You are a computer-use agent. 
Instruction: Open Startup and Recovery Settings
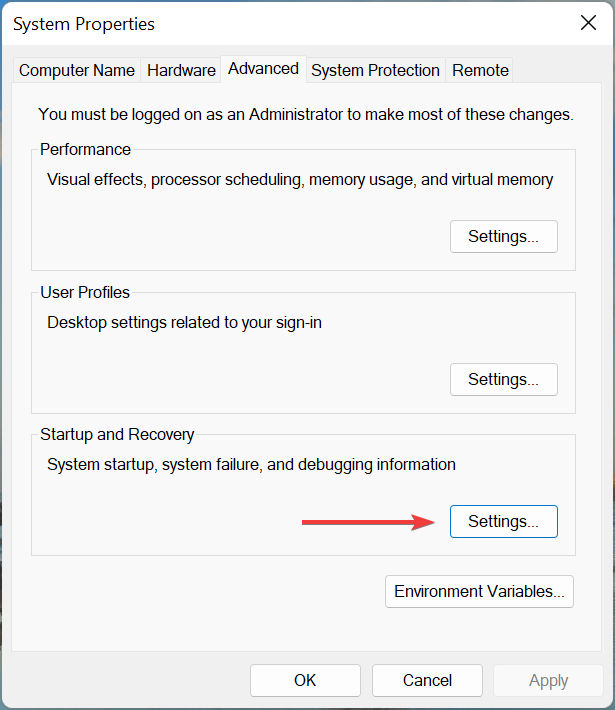click(x=503, y=522)
